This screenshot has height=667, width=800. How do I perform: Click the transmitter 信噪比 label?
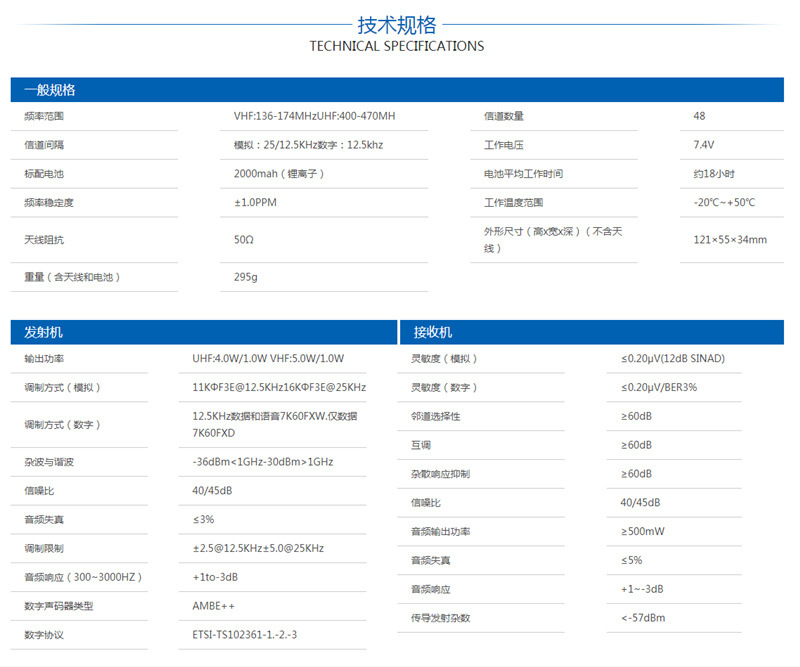pyautogui.click(x=39, y=491)
